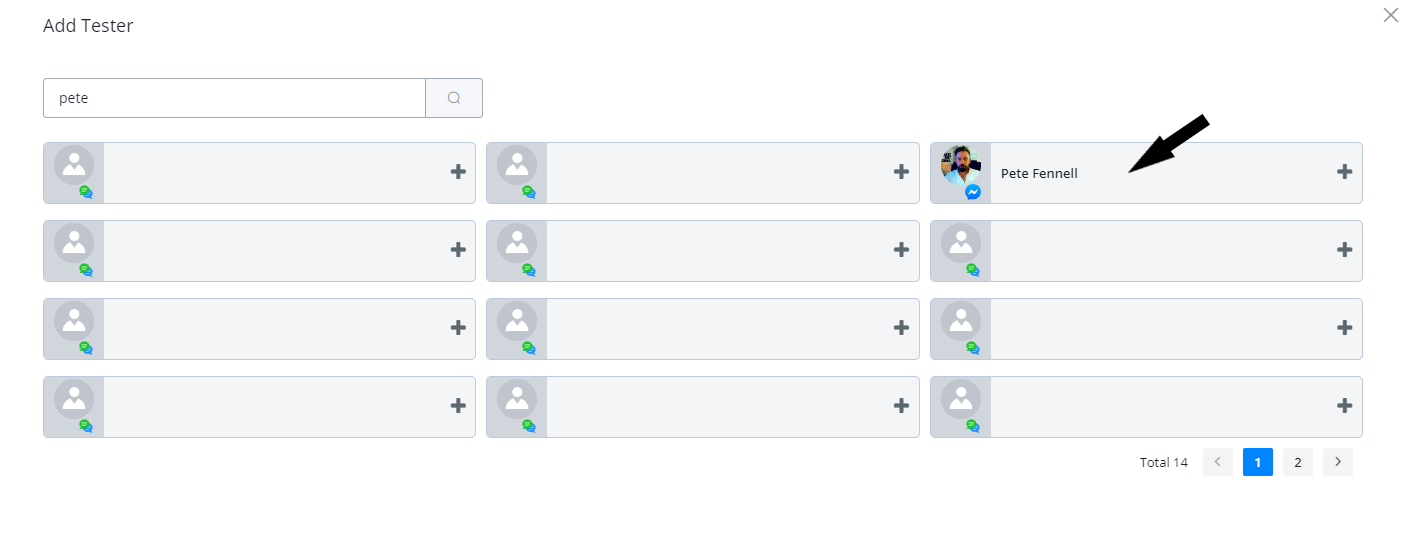Click plus icon on first row middle card
This screenshot has height=534, width=1412.
(x=901, y=172)
